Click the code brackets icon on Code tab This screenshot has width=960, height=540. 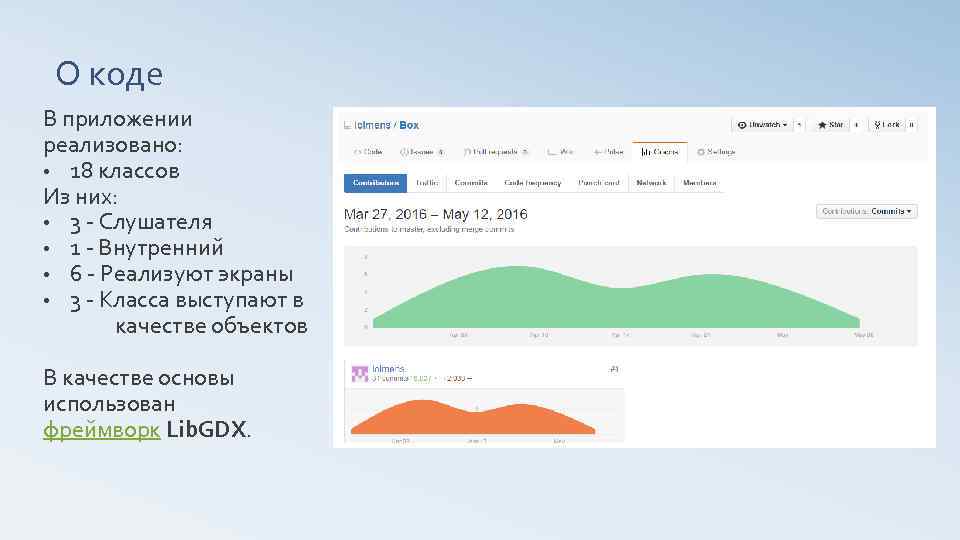[x=357, y=152]
